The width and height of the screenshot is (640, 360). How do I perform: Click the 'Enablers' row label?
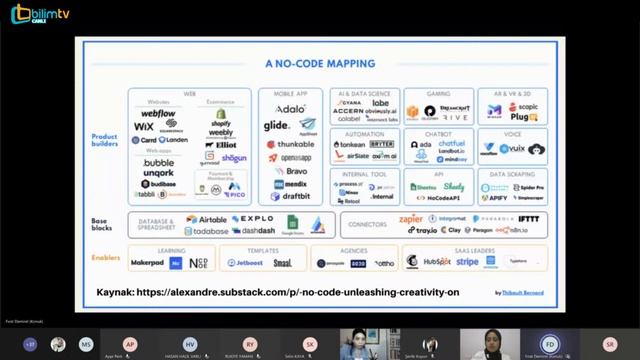(106, 258)
